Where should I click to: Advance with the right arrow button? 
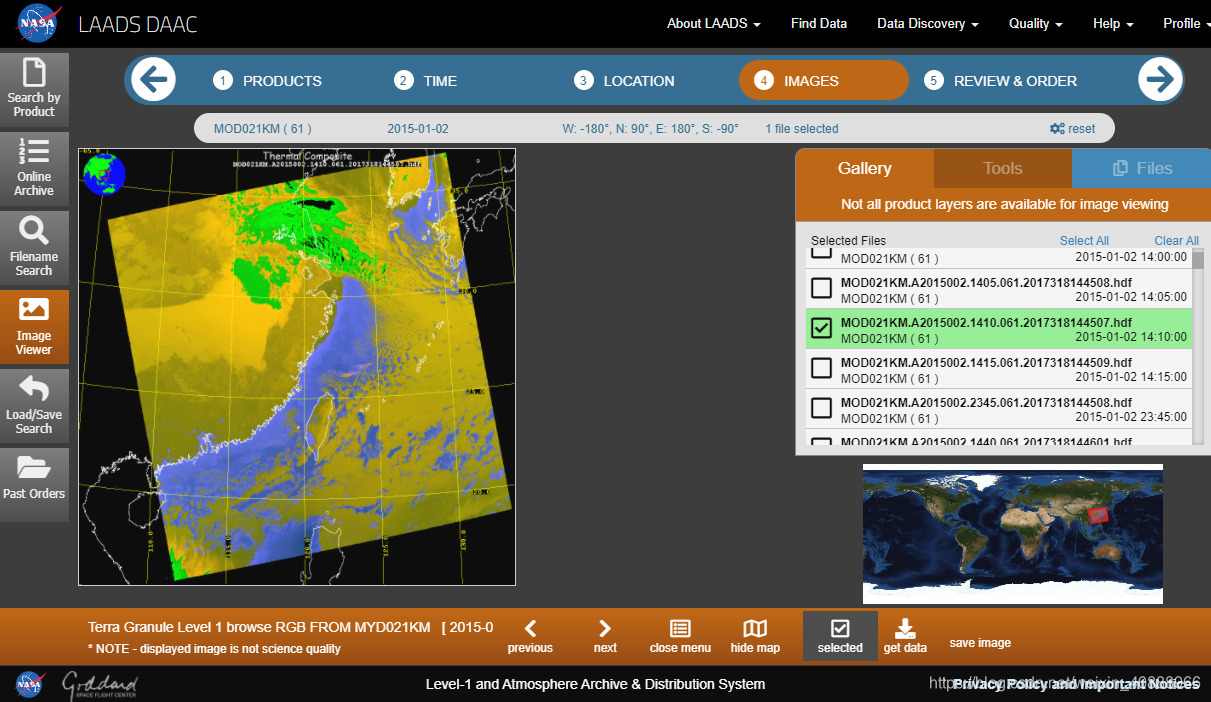pos(1160,80)
